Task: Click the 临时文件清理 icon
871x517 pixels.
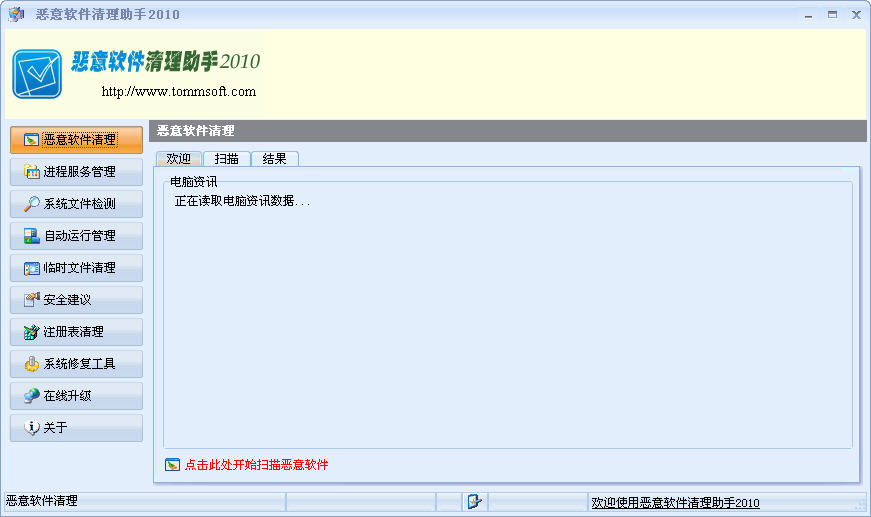Action: coord(32,268)
